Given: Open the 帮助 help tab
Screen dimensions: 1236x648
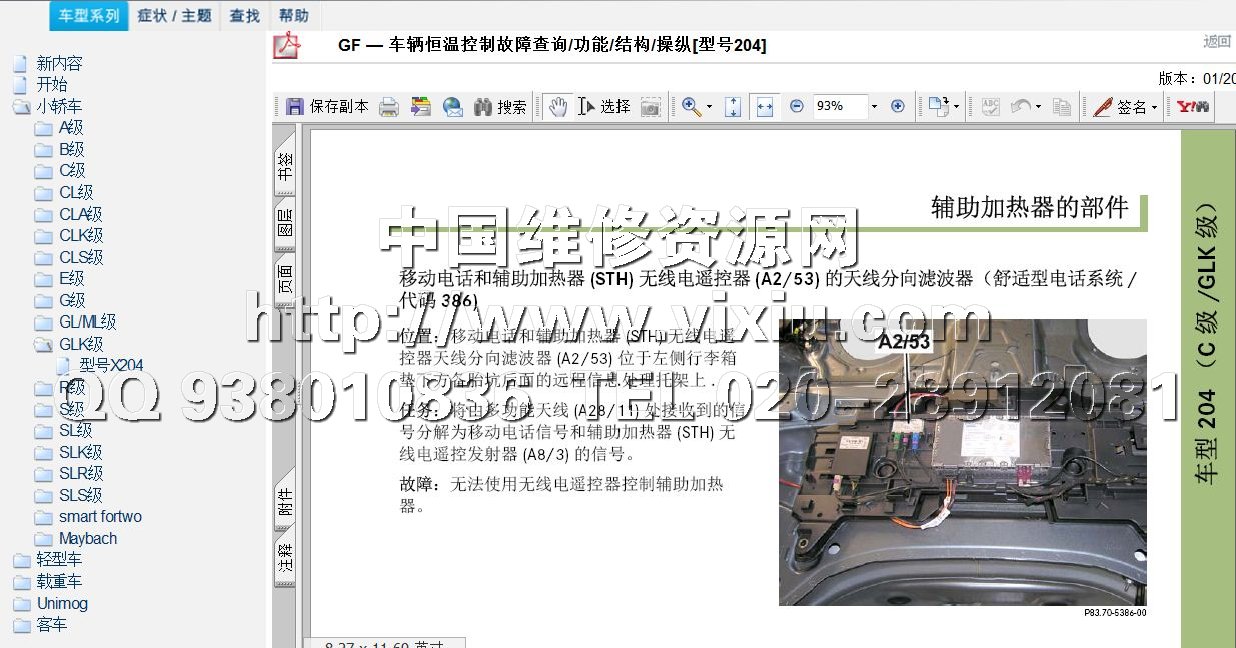Looking at the screenshot, I should pyautogui.click(x=293, y=16).
